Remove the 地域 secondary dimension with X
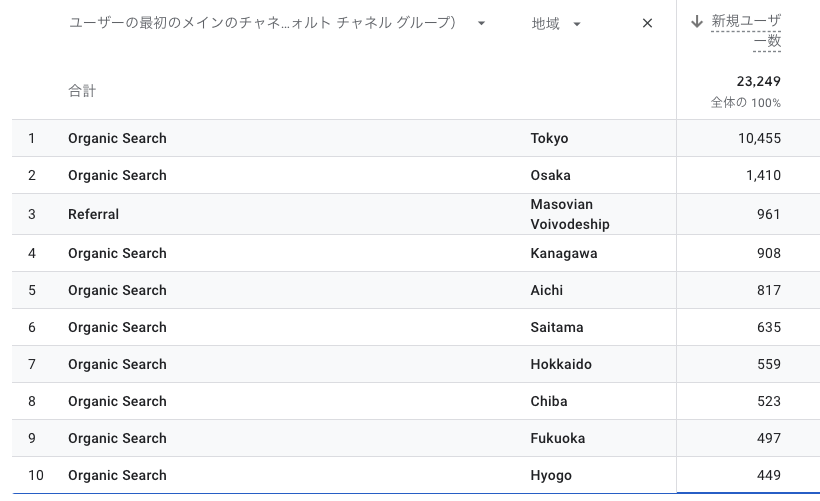820x501 pixels. (647, 24)
